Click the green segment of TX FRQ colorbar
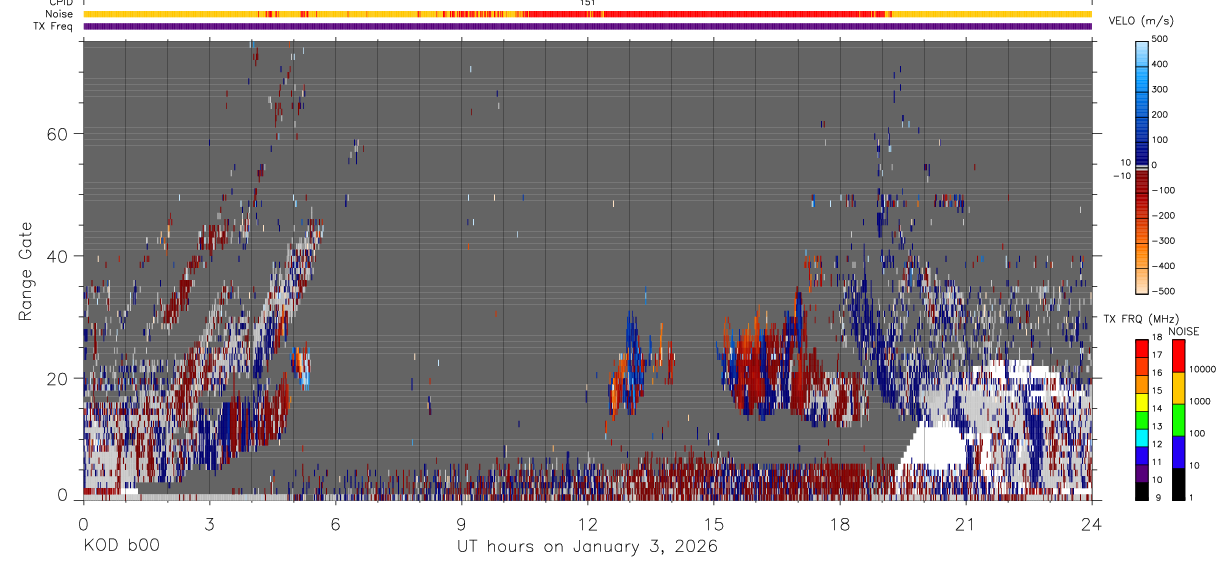 [1143, 419]
